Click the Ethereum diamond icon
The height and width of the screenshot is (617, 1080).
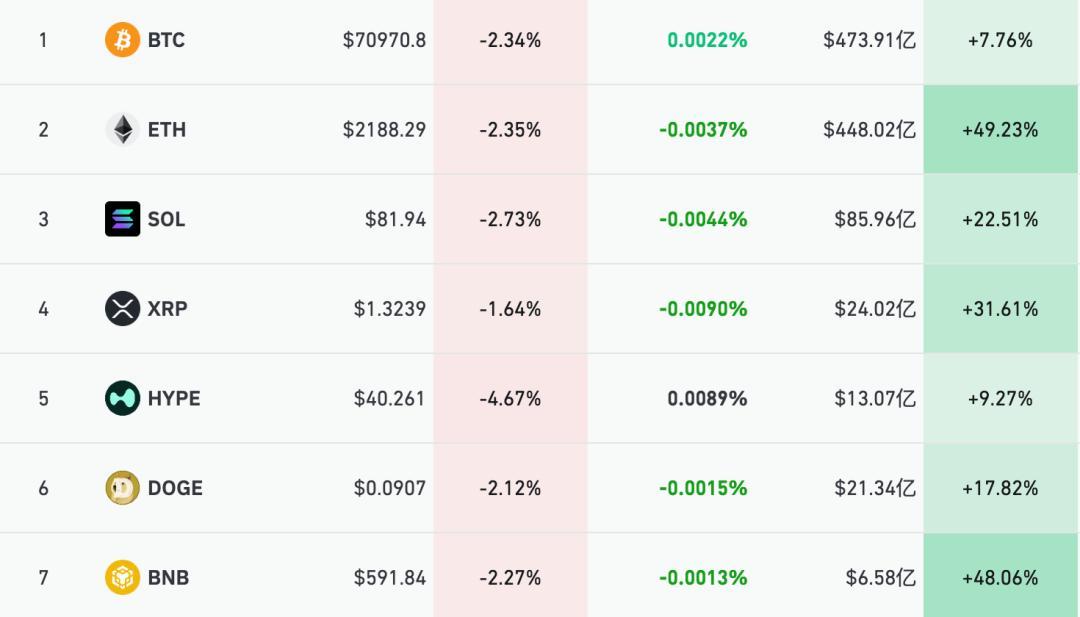[x=122, y=129]
